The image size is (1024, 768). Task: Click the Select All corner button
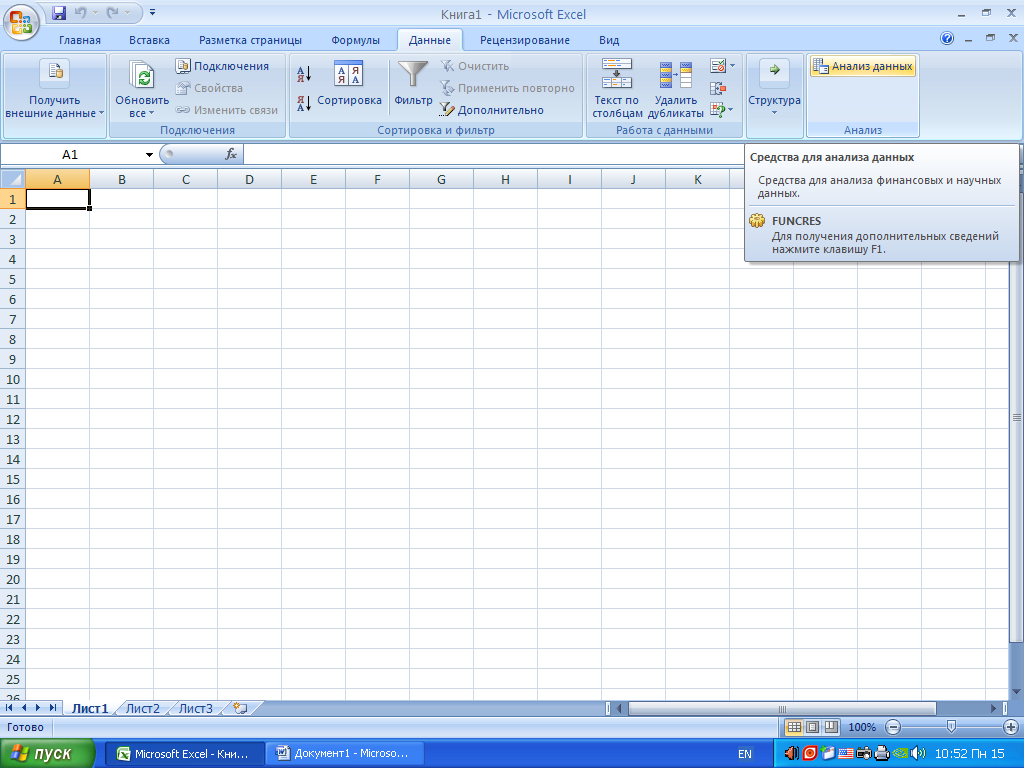(12, 179)
